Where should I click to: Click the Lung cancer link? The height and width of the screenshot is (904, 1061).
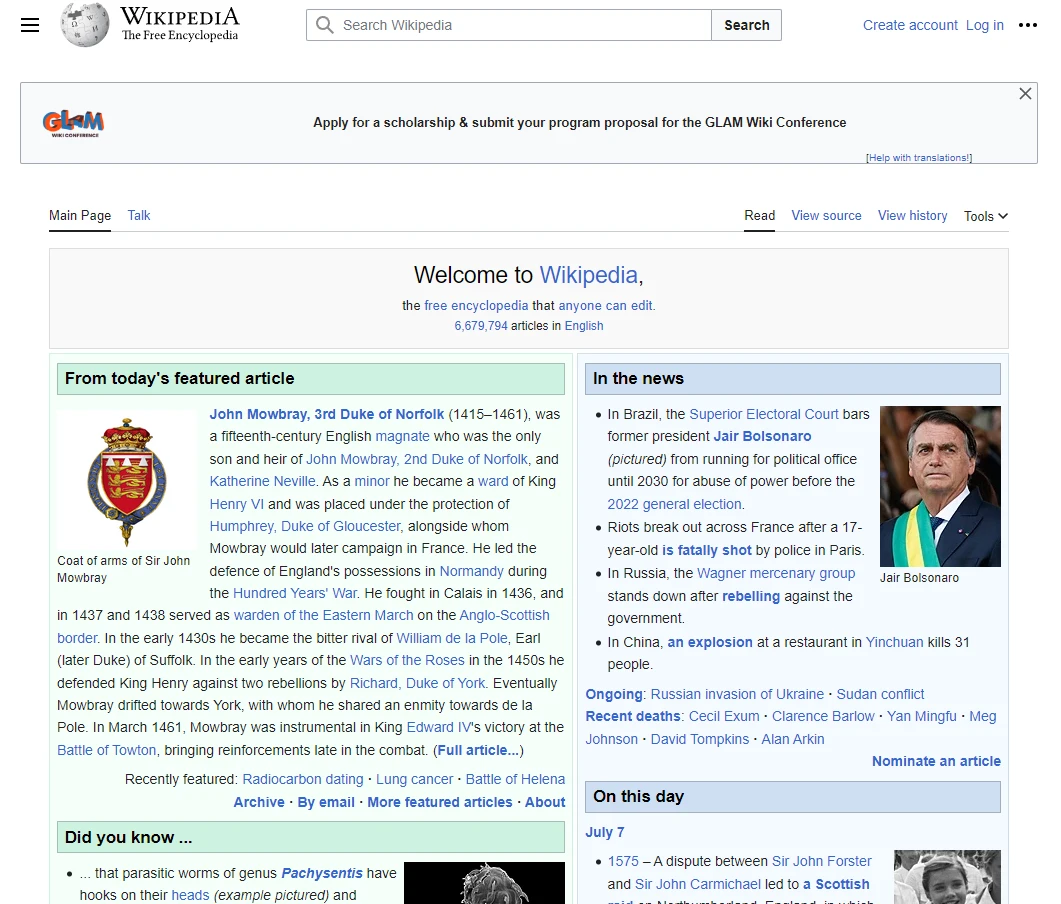pos(414,779)
